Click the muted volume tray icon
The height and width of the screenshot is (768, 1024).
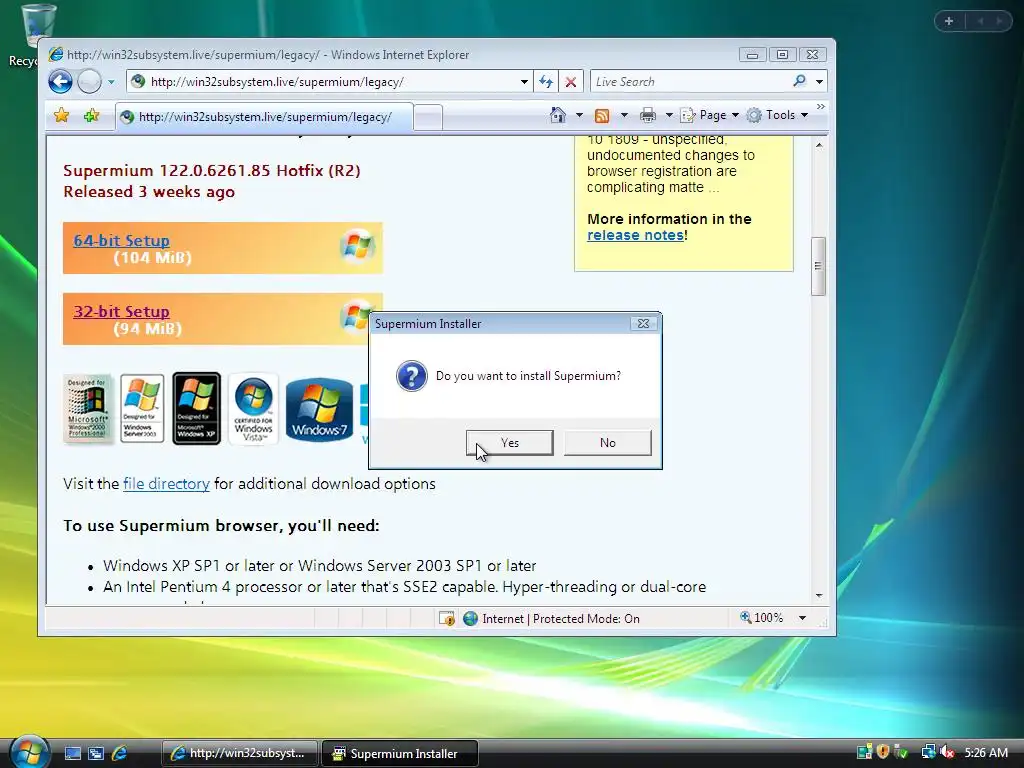tap(946, 752)
